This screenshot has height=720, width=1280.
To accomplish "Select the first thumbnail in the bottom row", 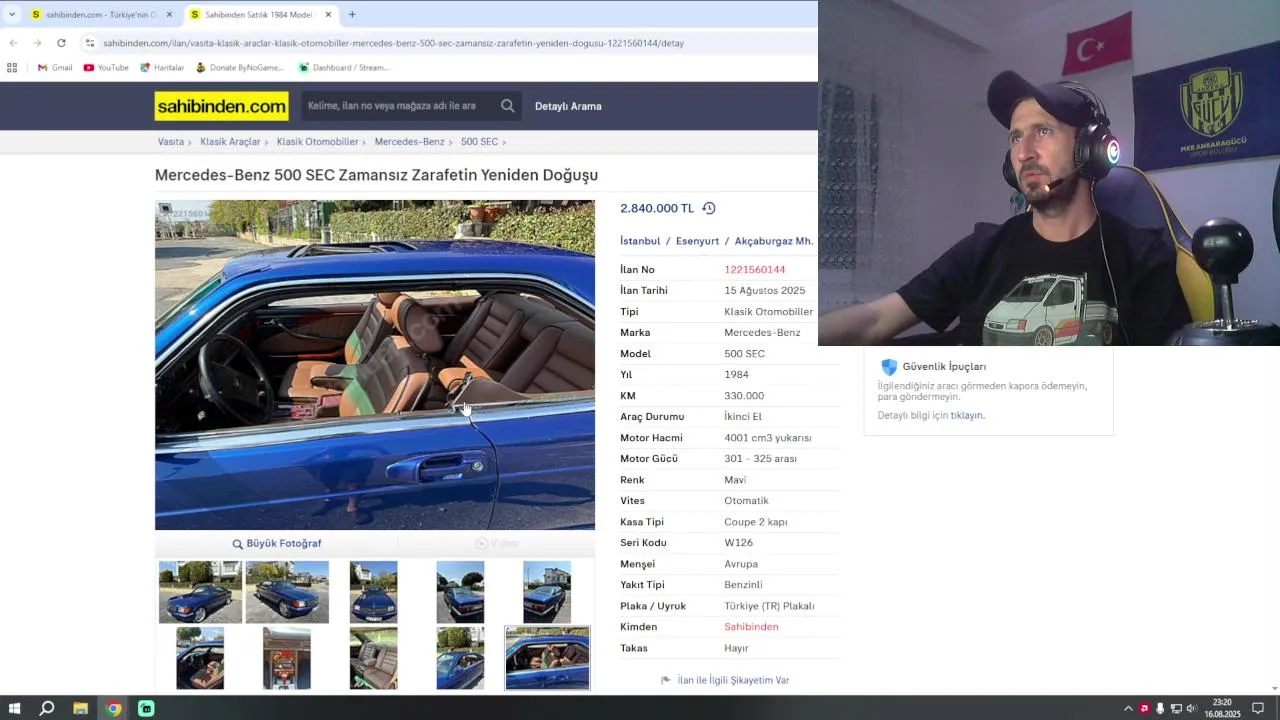I will [x=200, y=658].
